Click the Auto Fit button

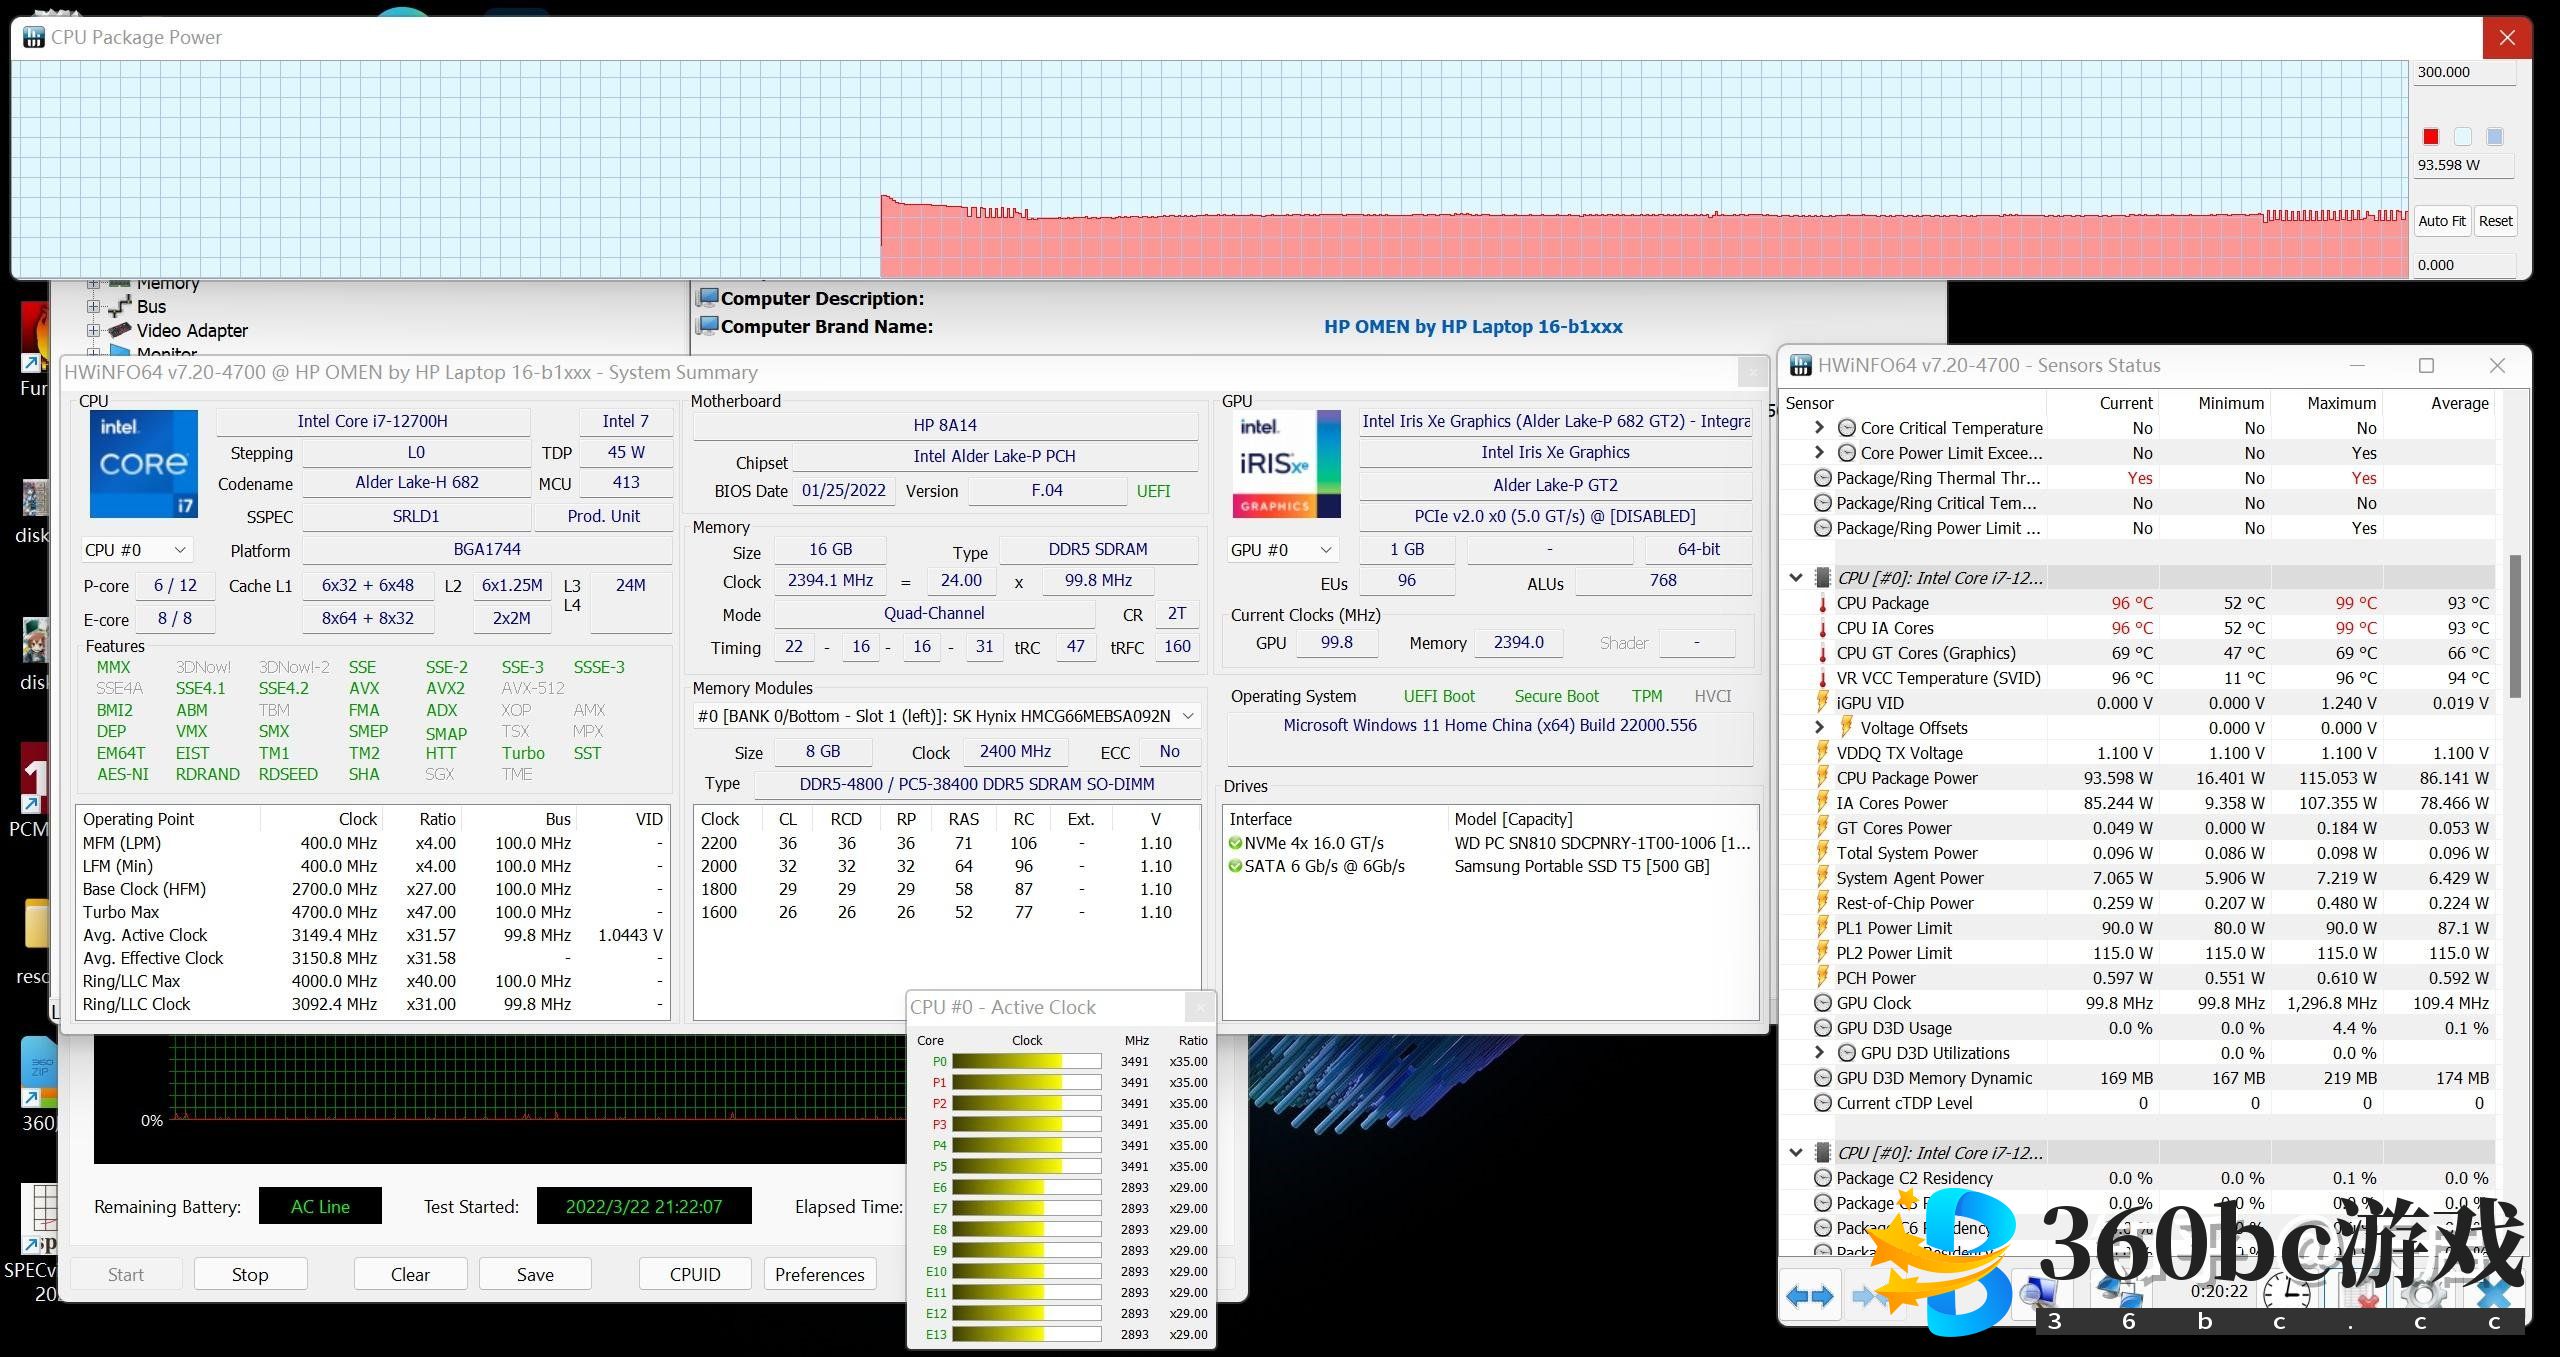(x=2441, y=221)
